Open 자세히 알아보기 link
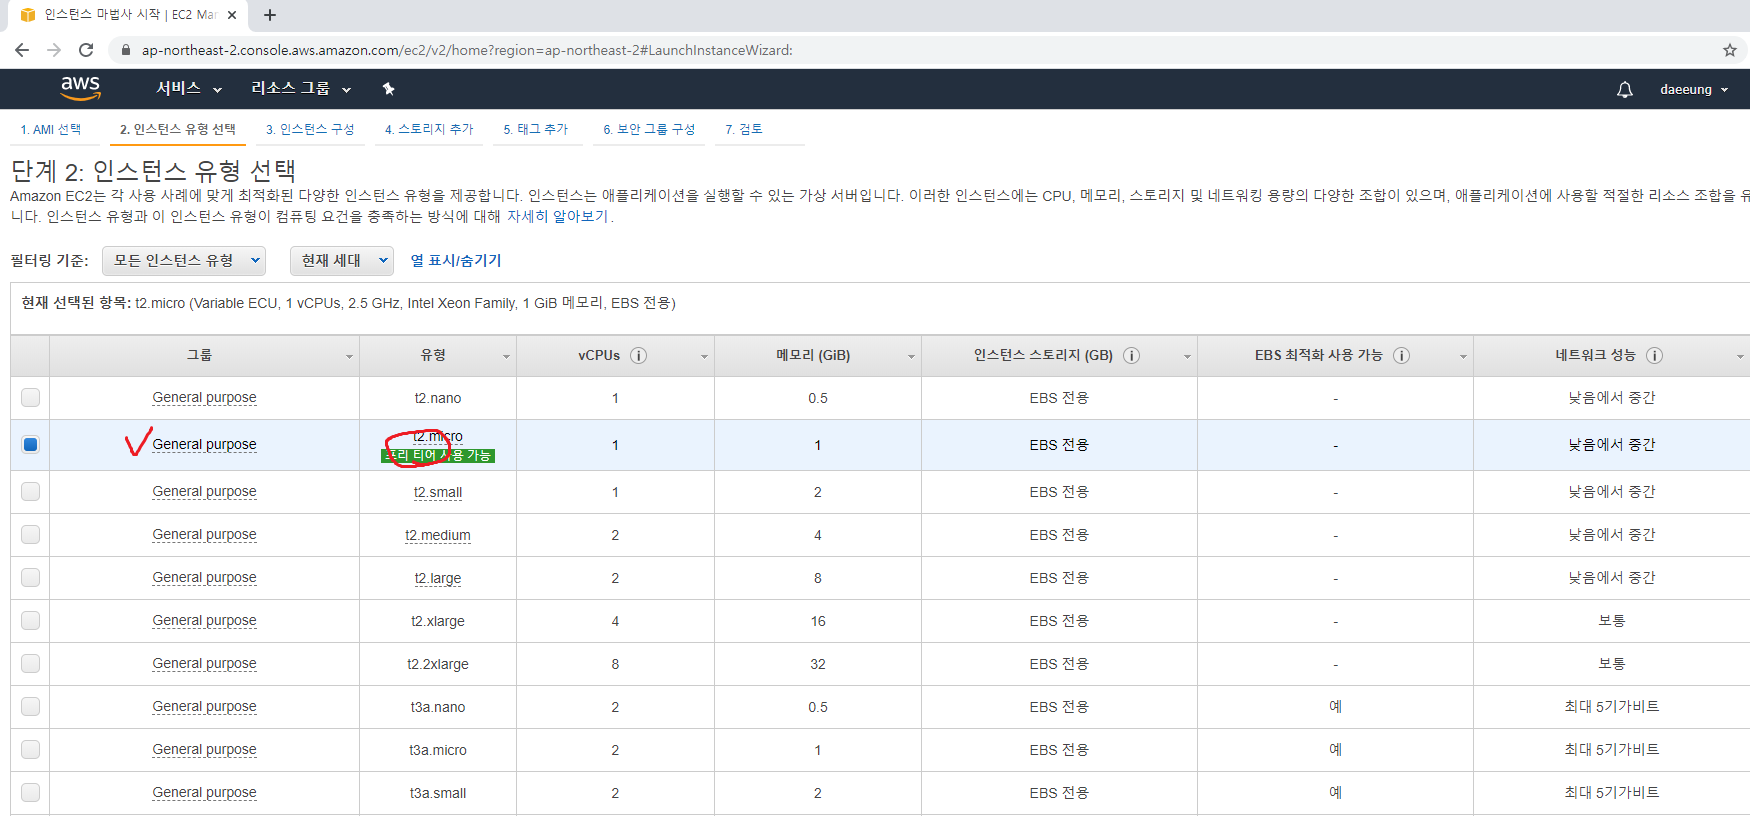This screenshot has height=816, width=1750. 557,216
